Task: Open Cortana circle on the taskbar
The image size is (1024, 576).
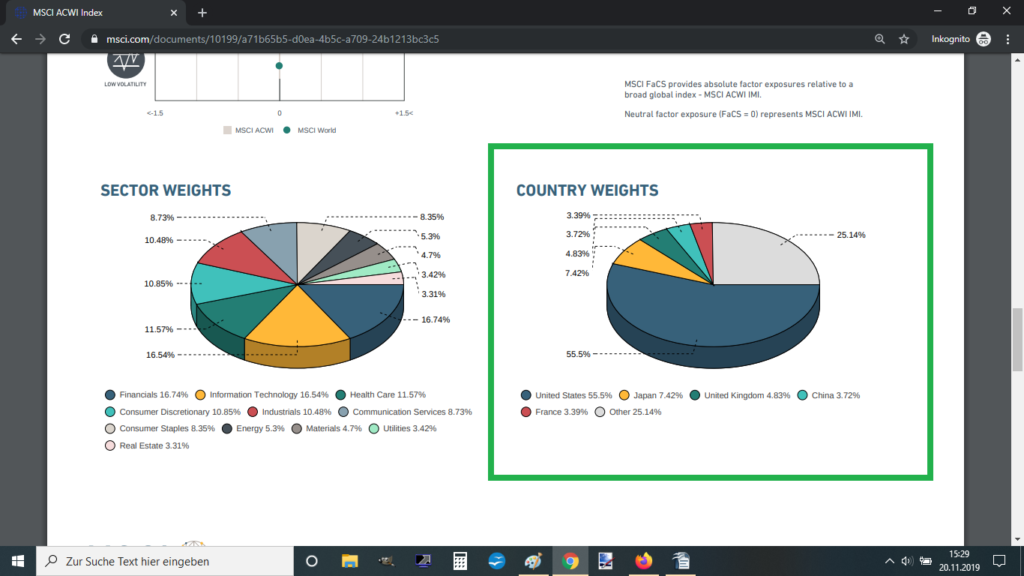Action: (x=312, y=561)
